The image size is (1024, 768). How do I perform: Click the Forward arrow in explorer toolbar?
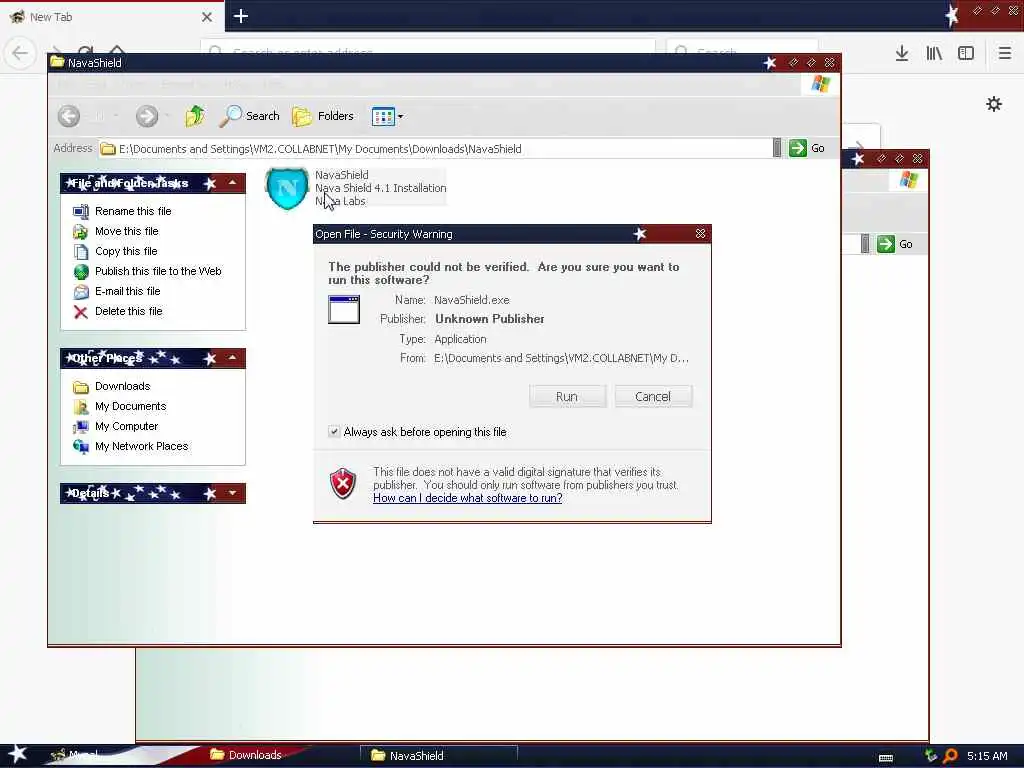click(147, 116)
